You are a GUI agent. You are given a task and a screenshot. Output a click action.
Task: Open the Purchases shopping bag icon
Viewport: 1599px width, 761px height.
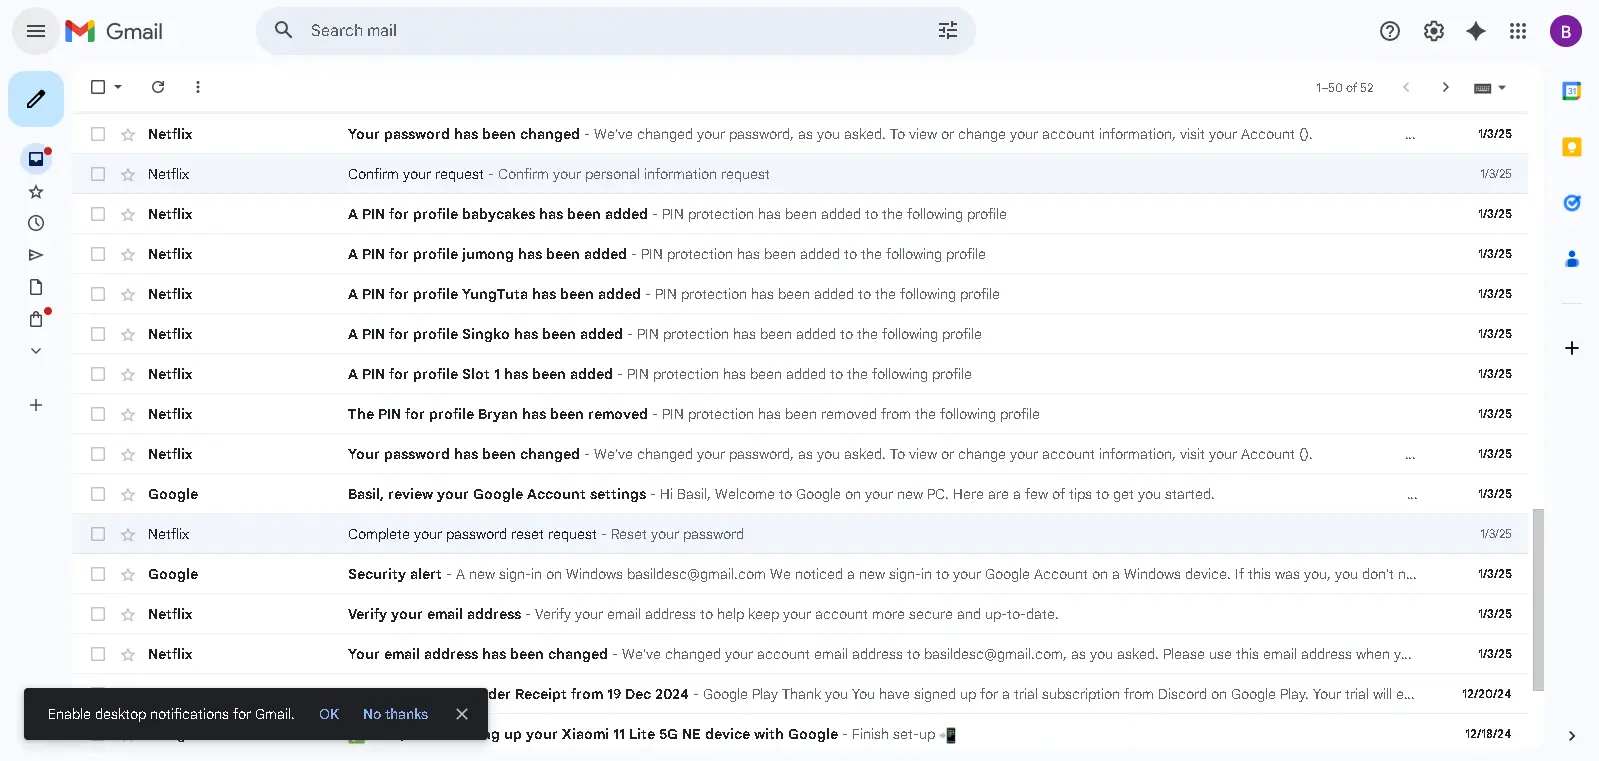[36, 319]
